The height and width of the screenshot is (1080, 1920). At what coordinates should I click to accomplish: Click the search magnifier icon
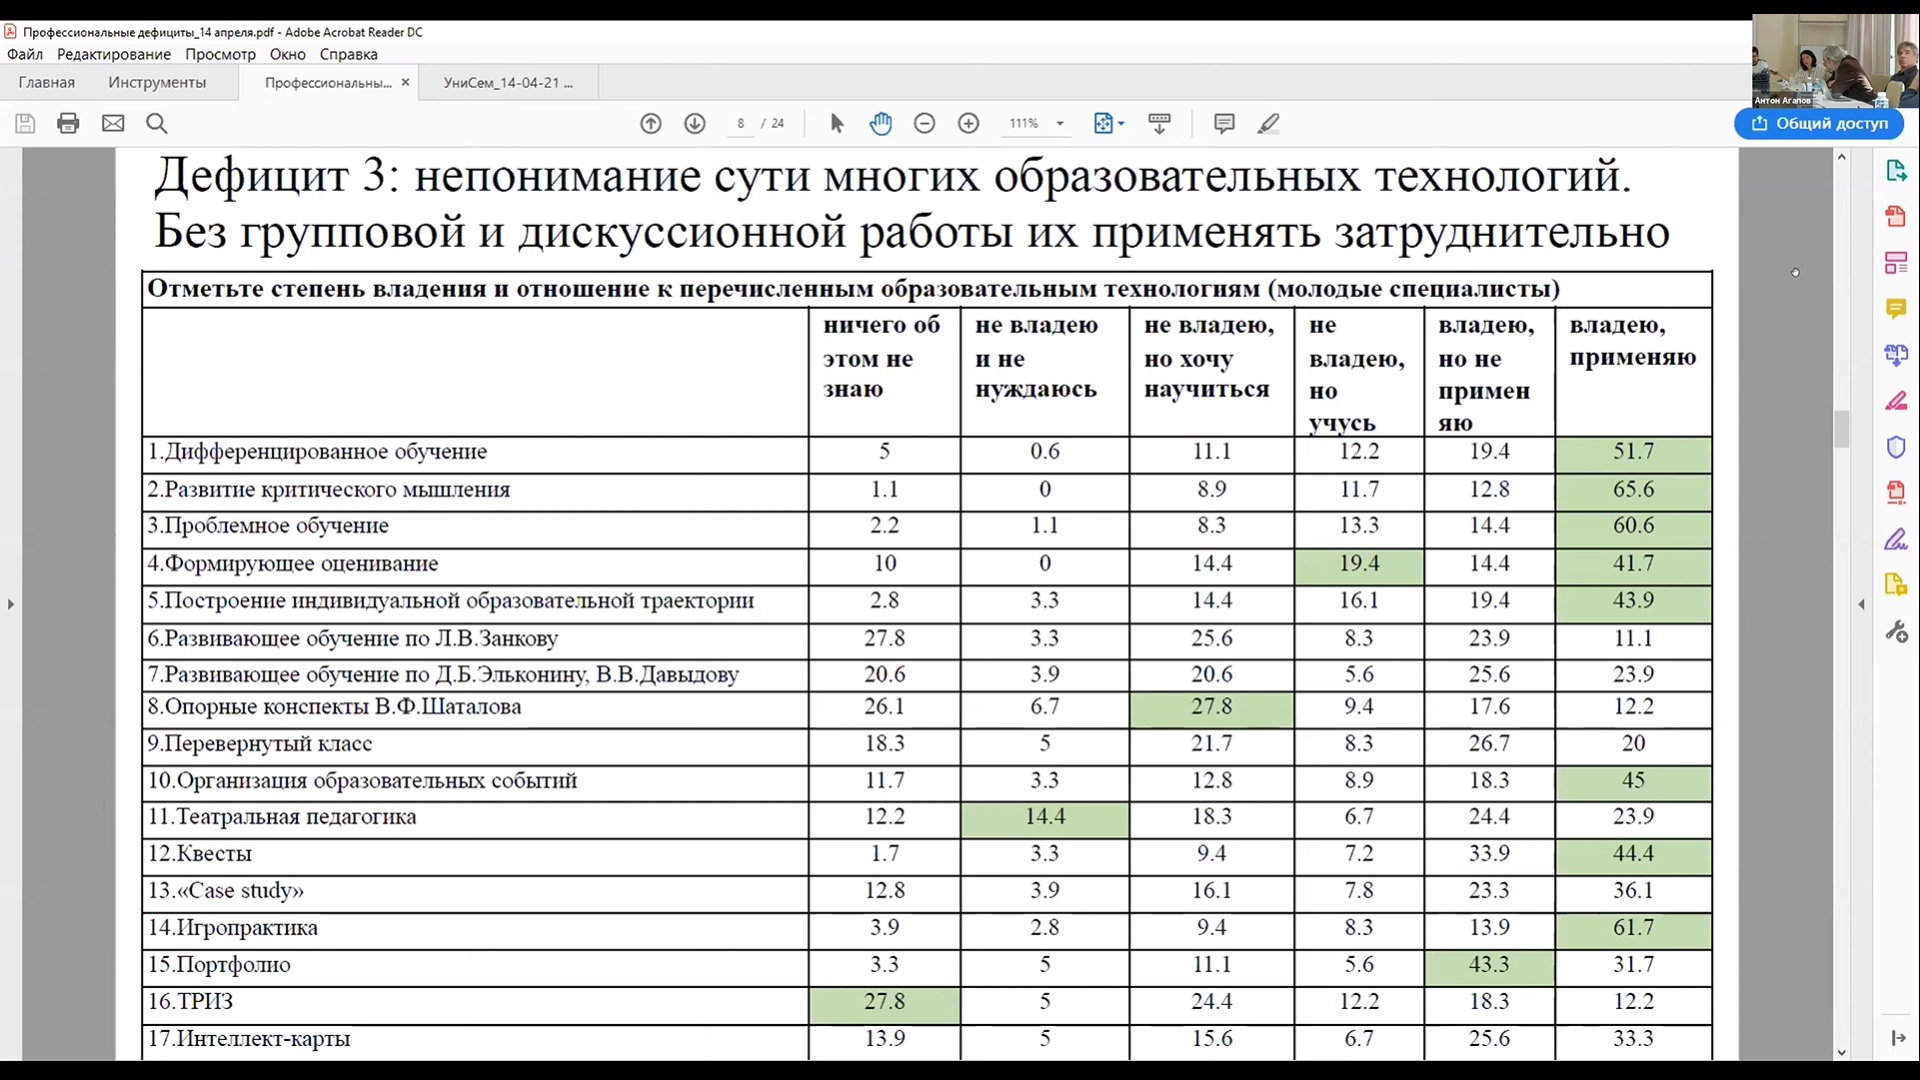(x=157, y=123)
